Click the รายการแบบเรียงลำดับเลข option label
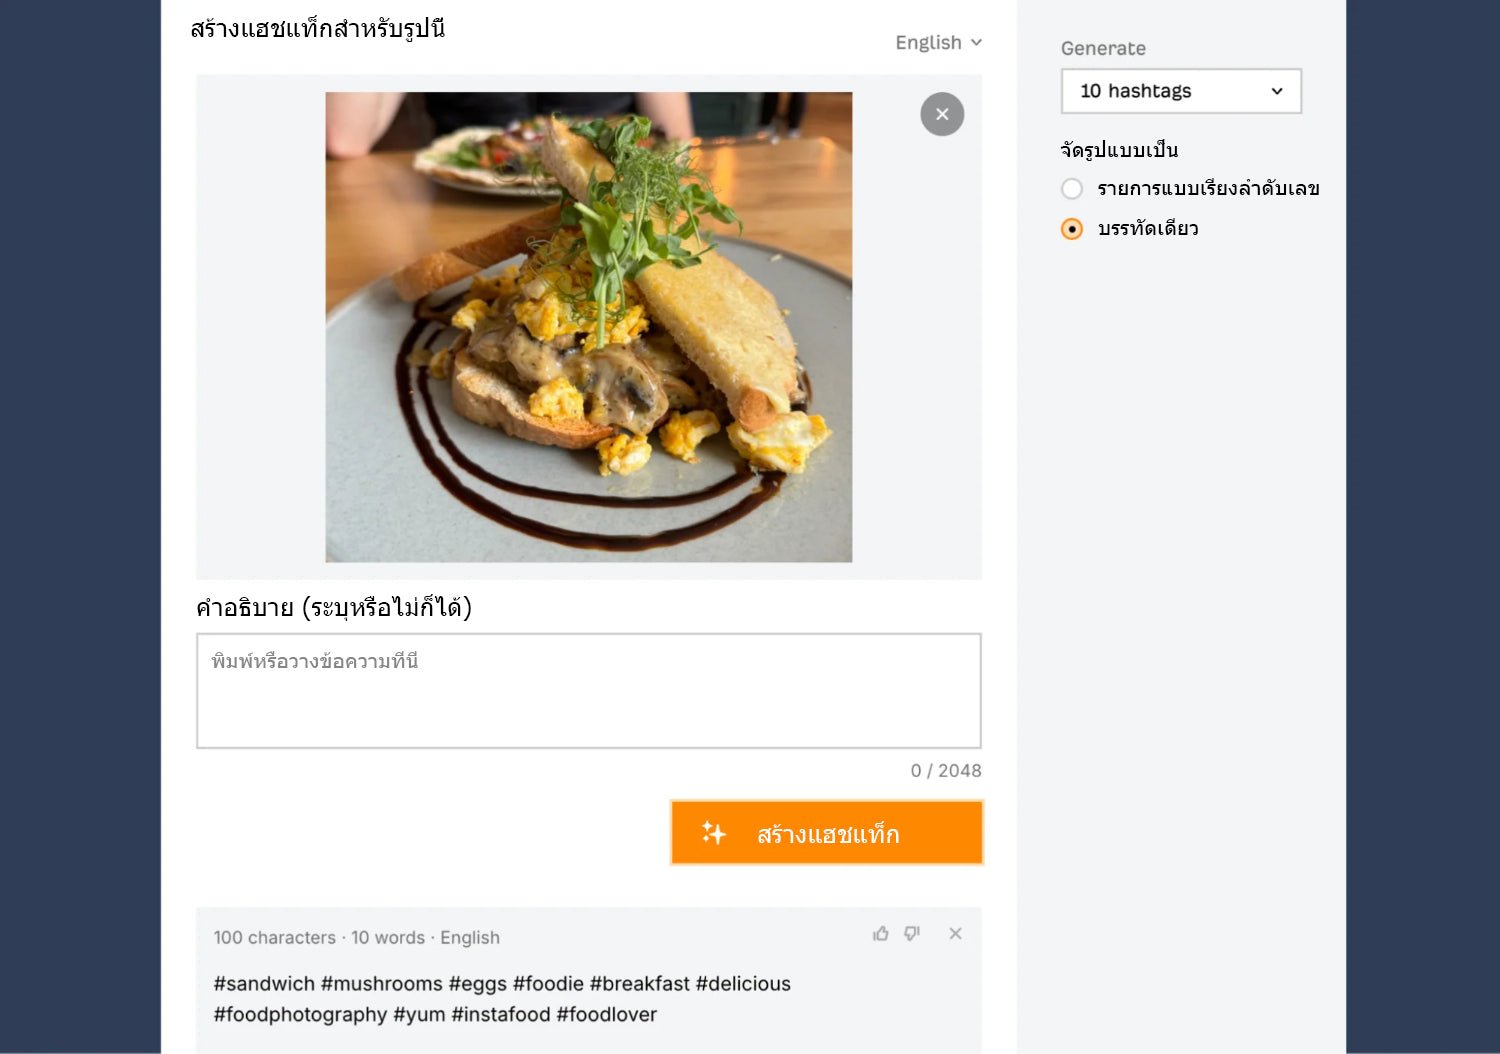1500x1054 pixels. (1208, 189)
